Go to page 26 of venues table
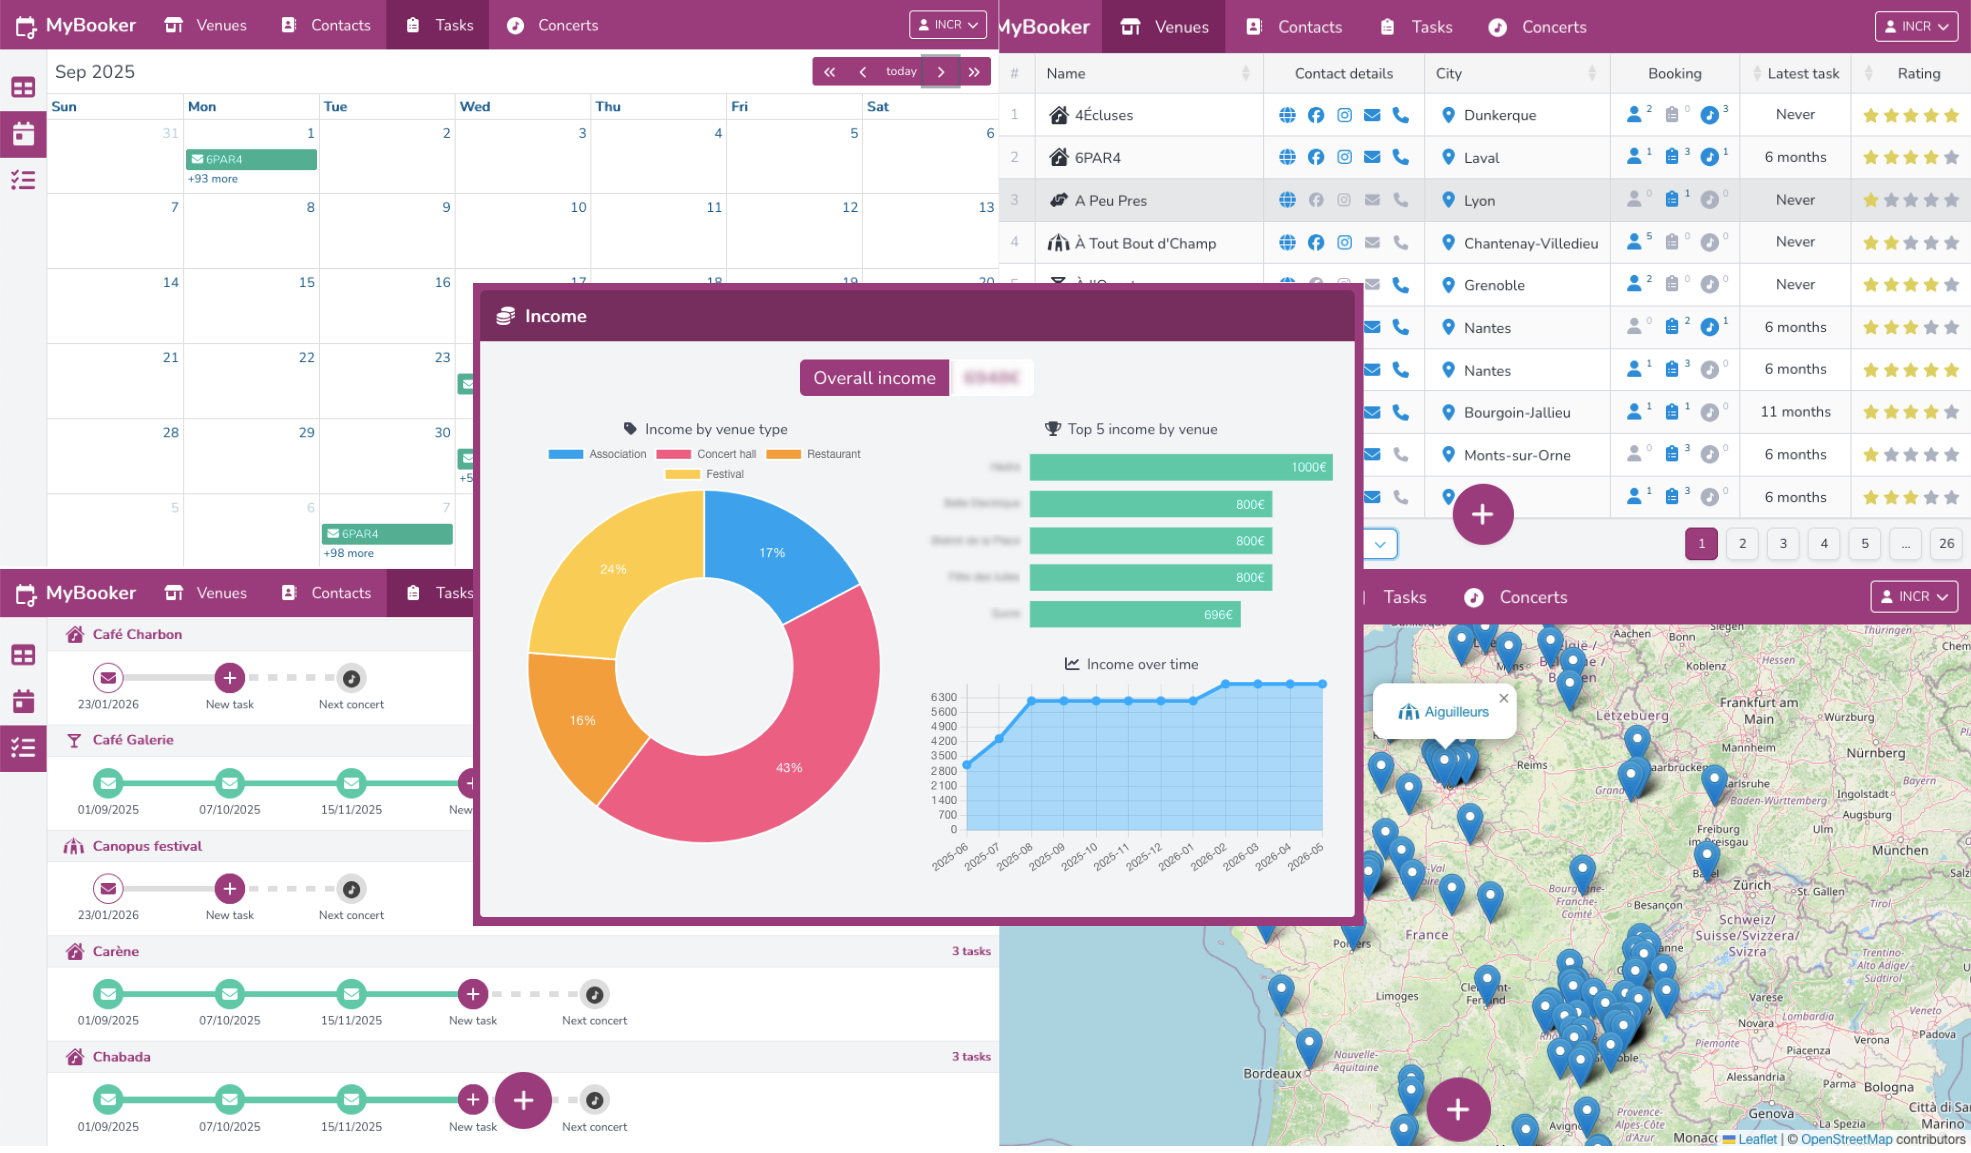 pos(1946,544)
